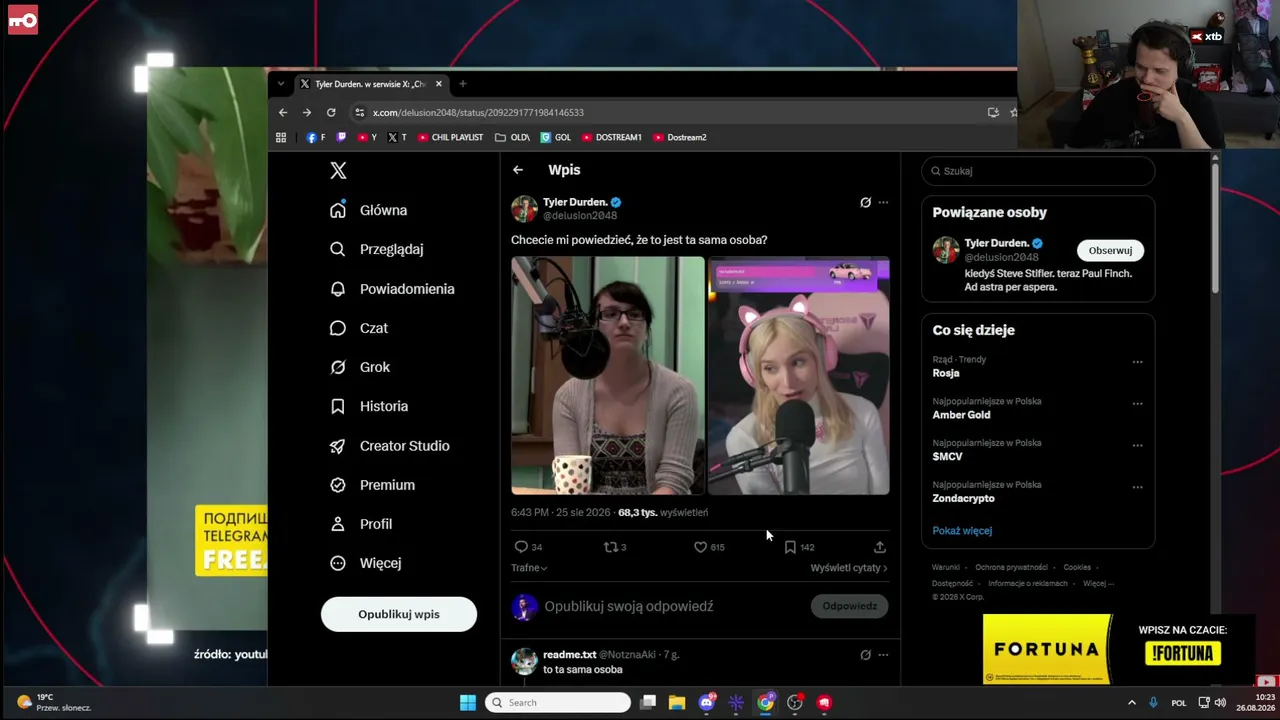Open more options for Amber Gold trend
The height and width of the screenshot is (720, 1280).
point(1137,404)
